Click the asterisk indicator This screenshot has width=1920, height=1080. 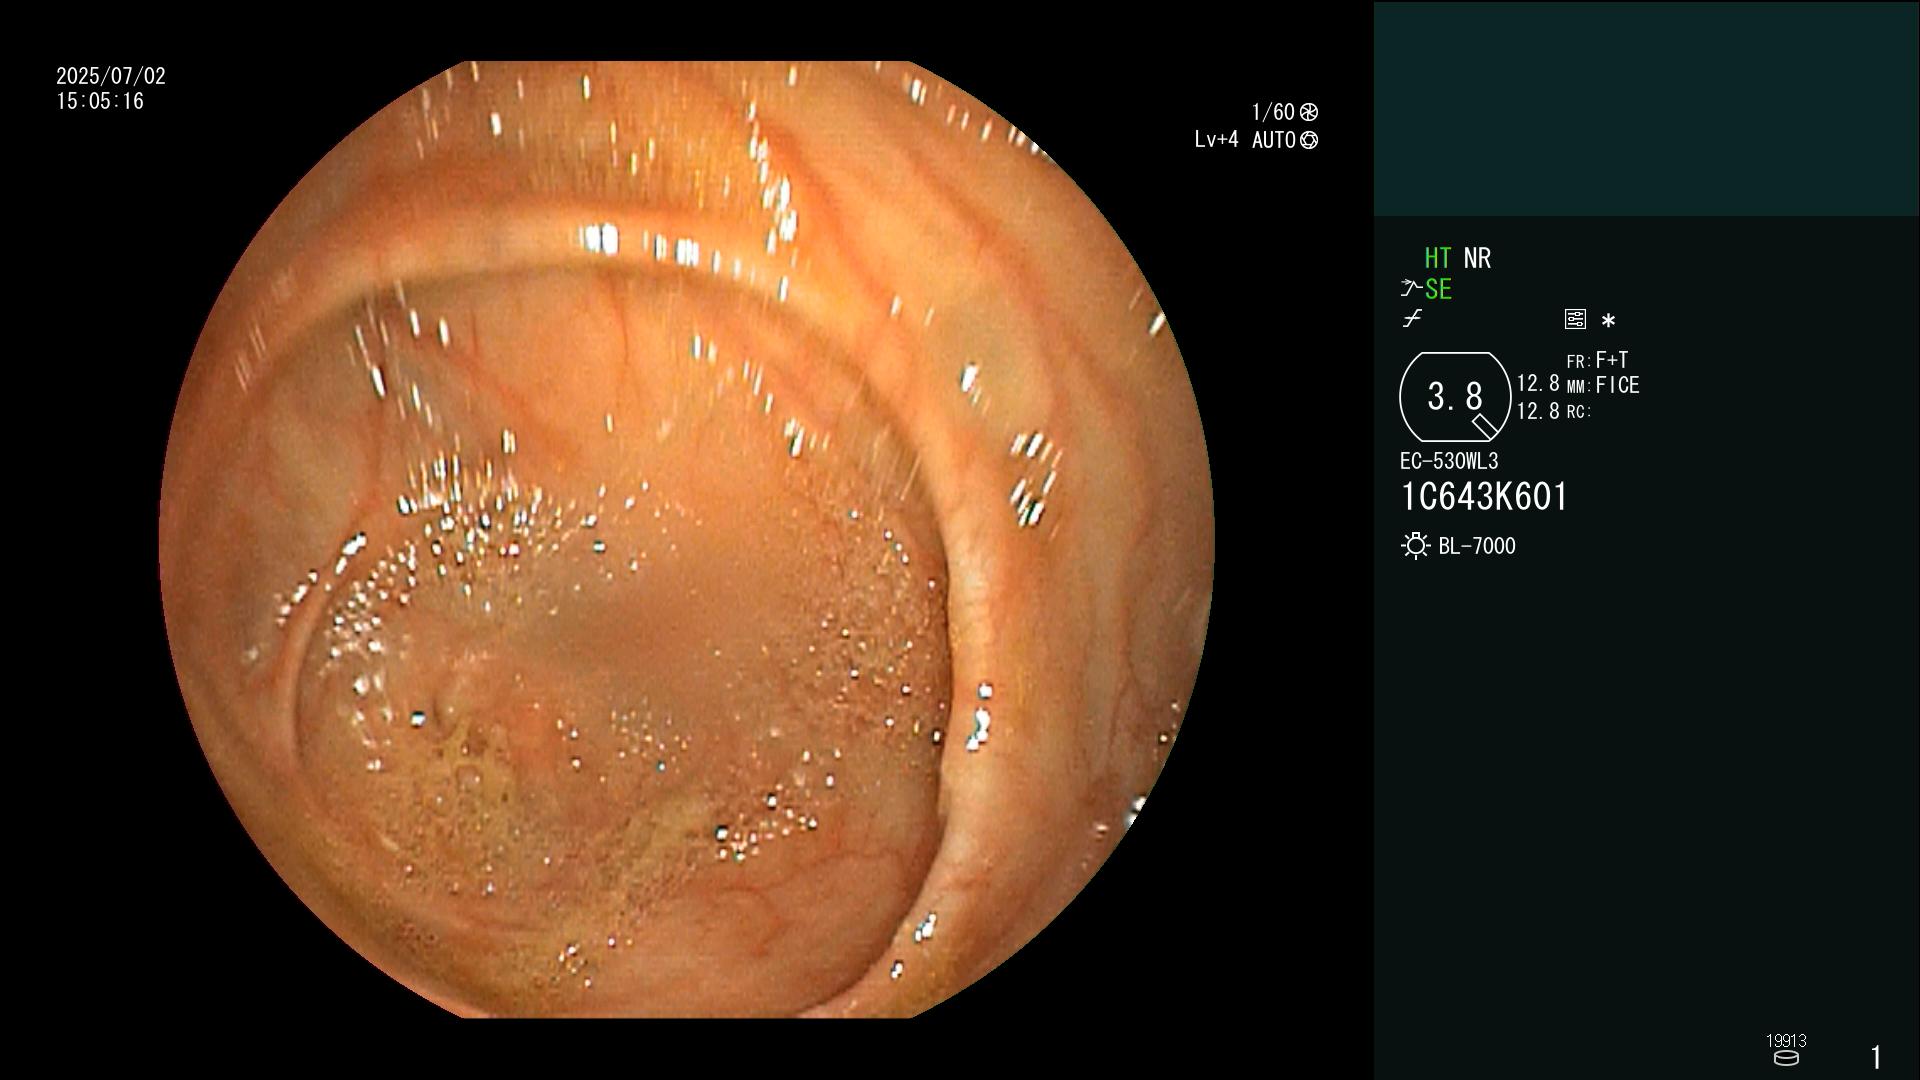(1608, 321)
